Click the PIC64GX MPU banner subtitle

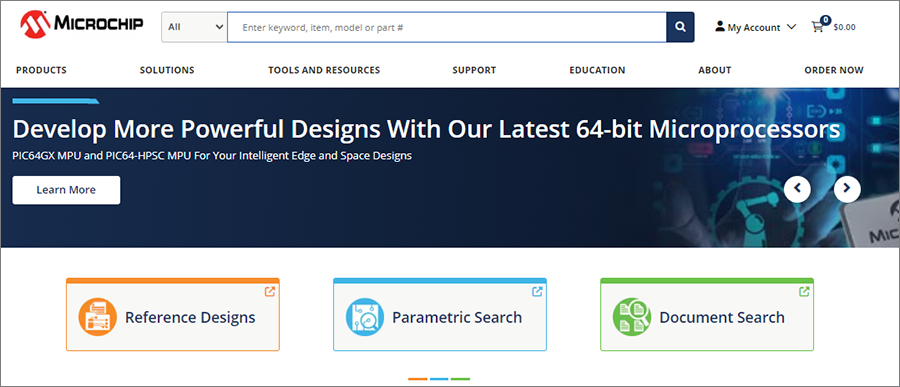212,156
